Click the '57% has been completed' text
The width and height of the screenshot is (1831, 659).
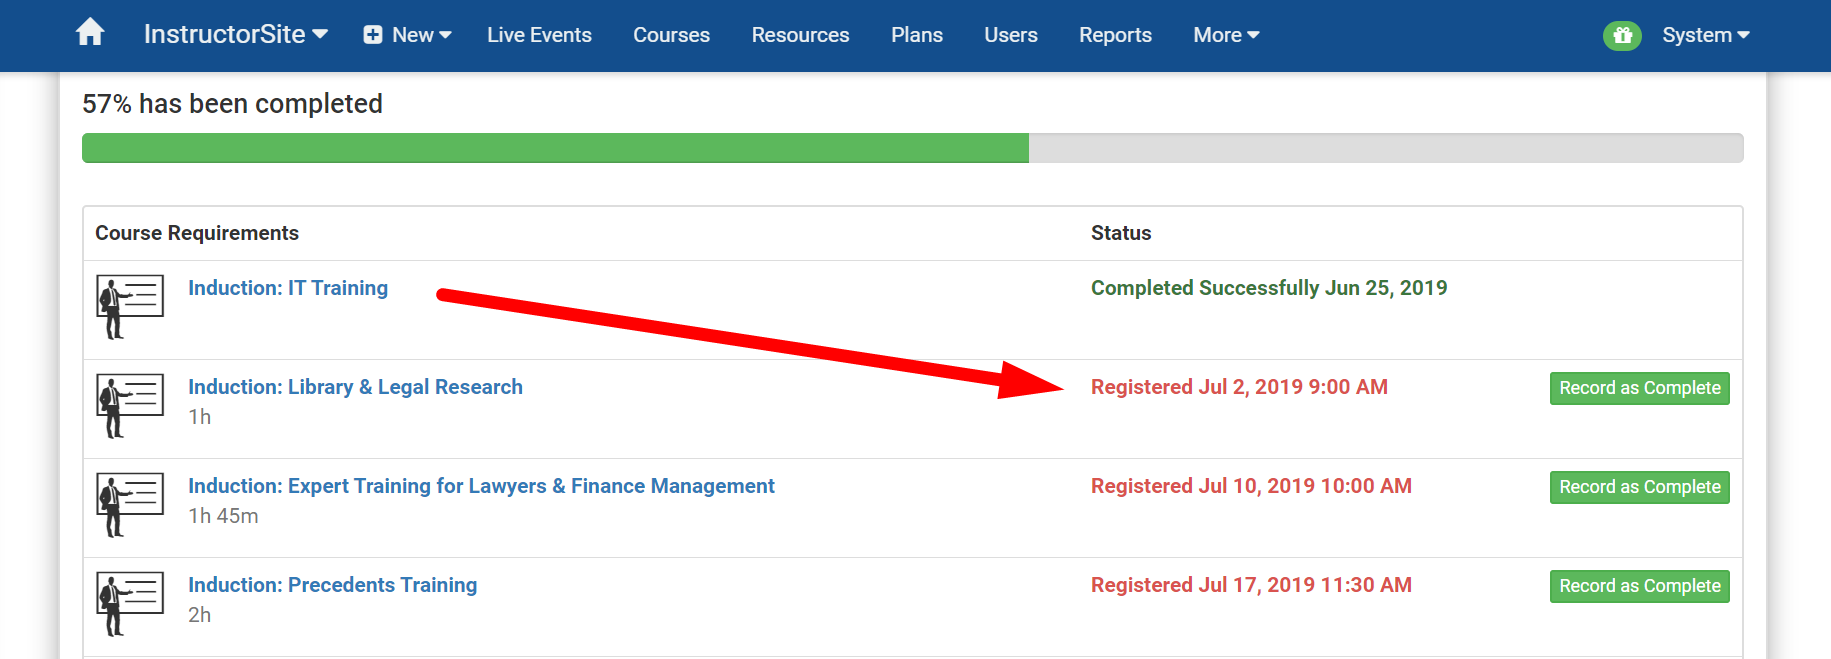coord(232,104)
